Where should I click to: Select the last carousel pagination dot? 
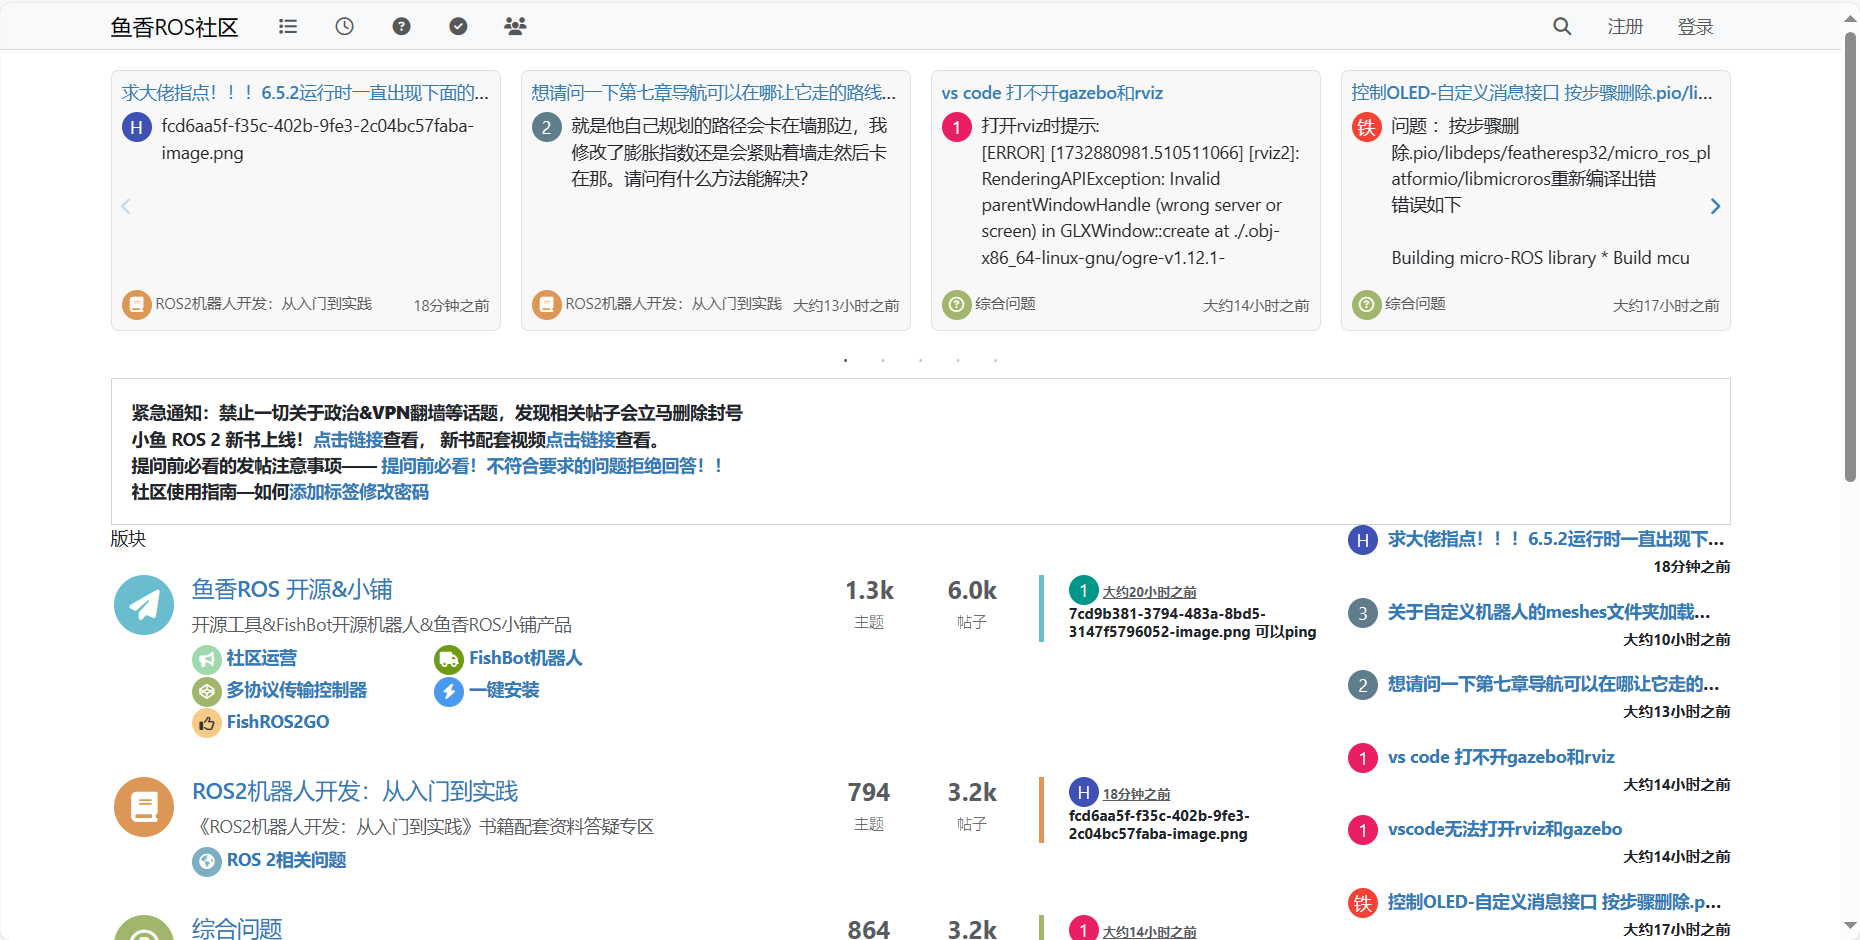[995, 360]
